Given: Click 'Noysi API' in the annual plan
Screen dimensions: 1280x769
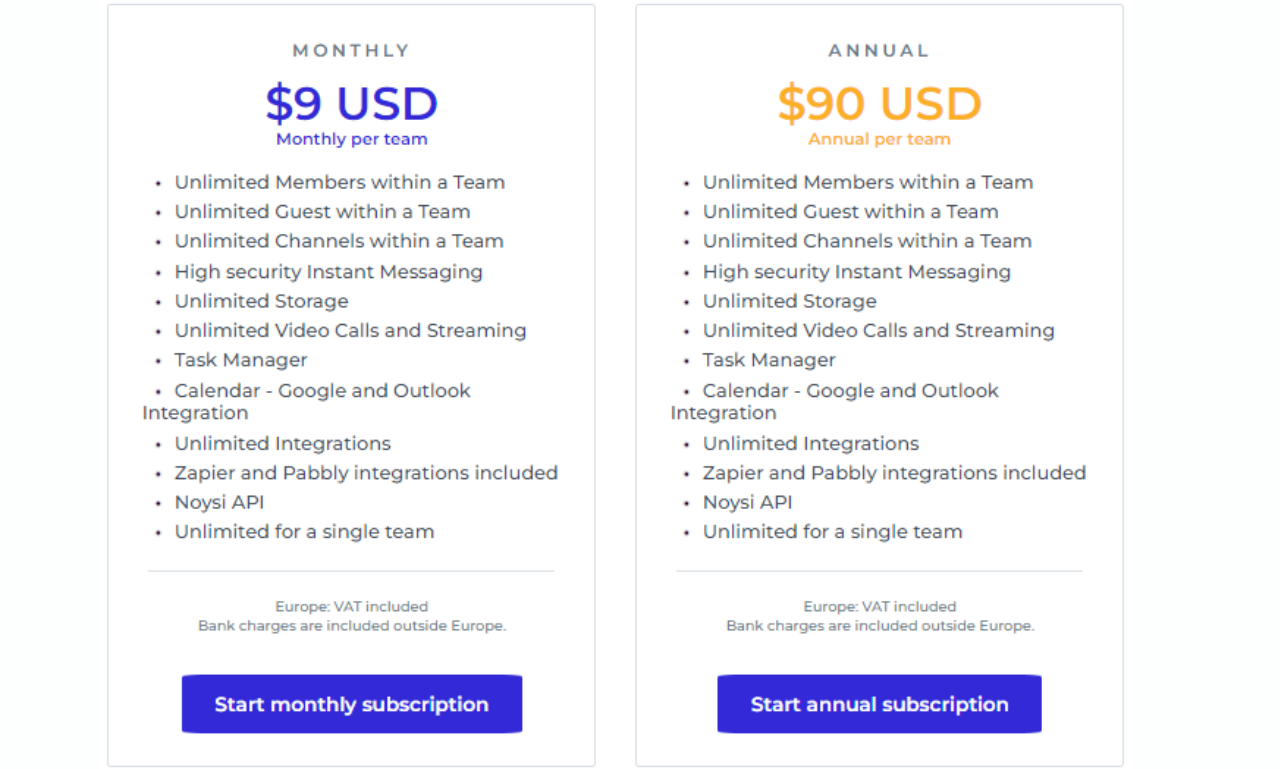Looking at the screenshot, I should coord(748,502).
